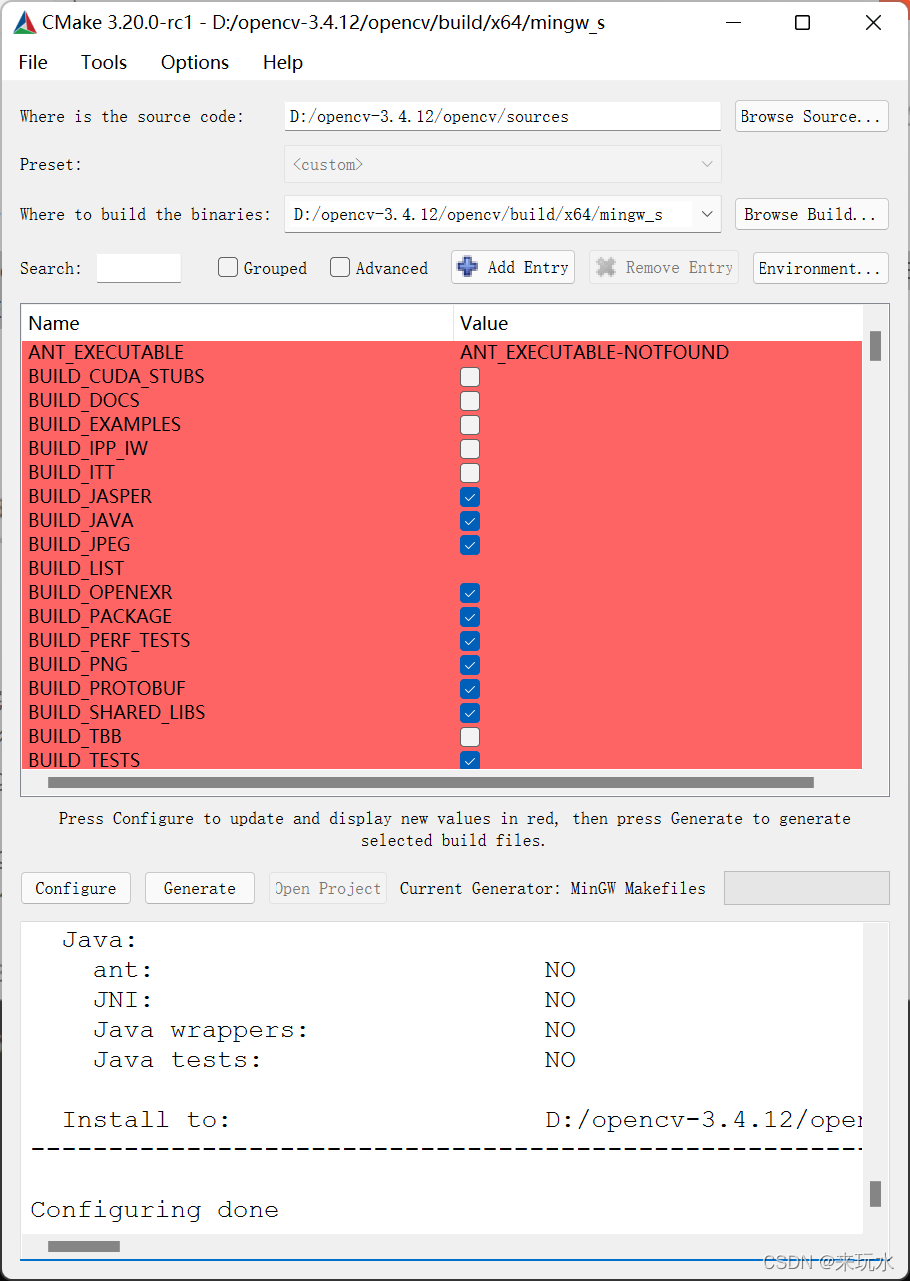The width and height of the screenshot is (910, 1281).
Task: Click the 'Current Generator: MinGW Makefiles' label
Action: click(x=552, y=888)
